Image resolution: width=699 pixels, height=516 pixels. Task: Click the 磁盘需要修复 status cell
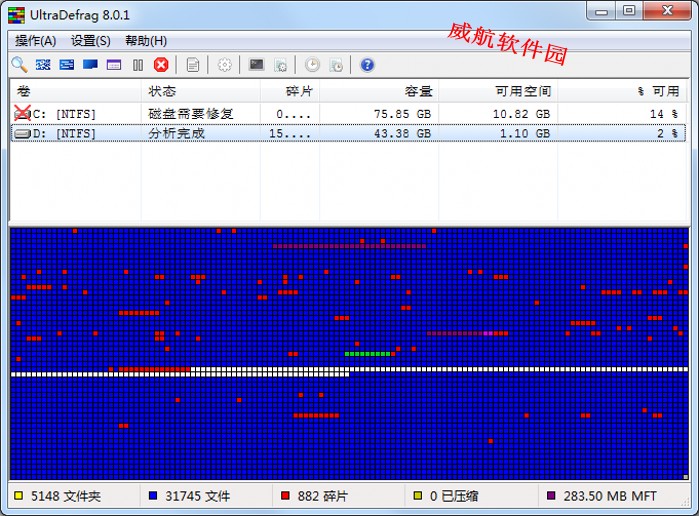coord(190,114)
